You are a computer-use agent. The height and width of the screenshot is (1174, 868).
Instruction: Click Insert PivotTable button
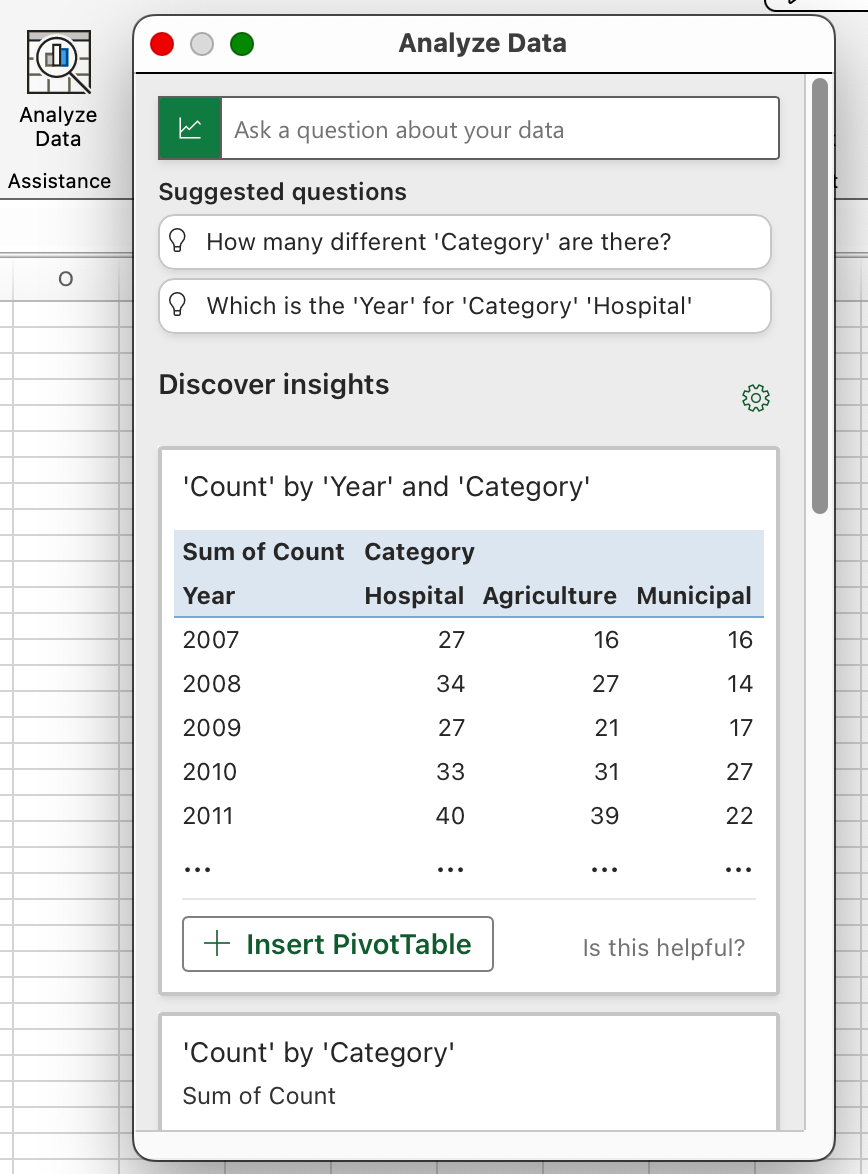[338, 944]
